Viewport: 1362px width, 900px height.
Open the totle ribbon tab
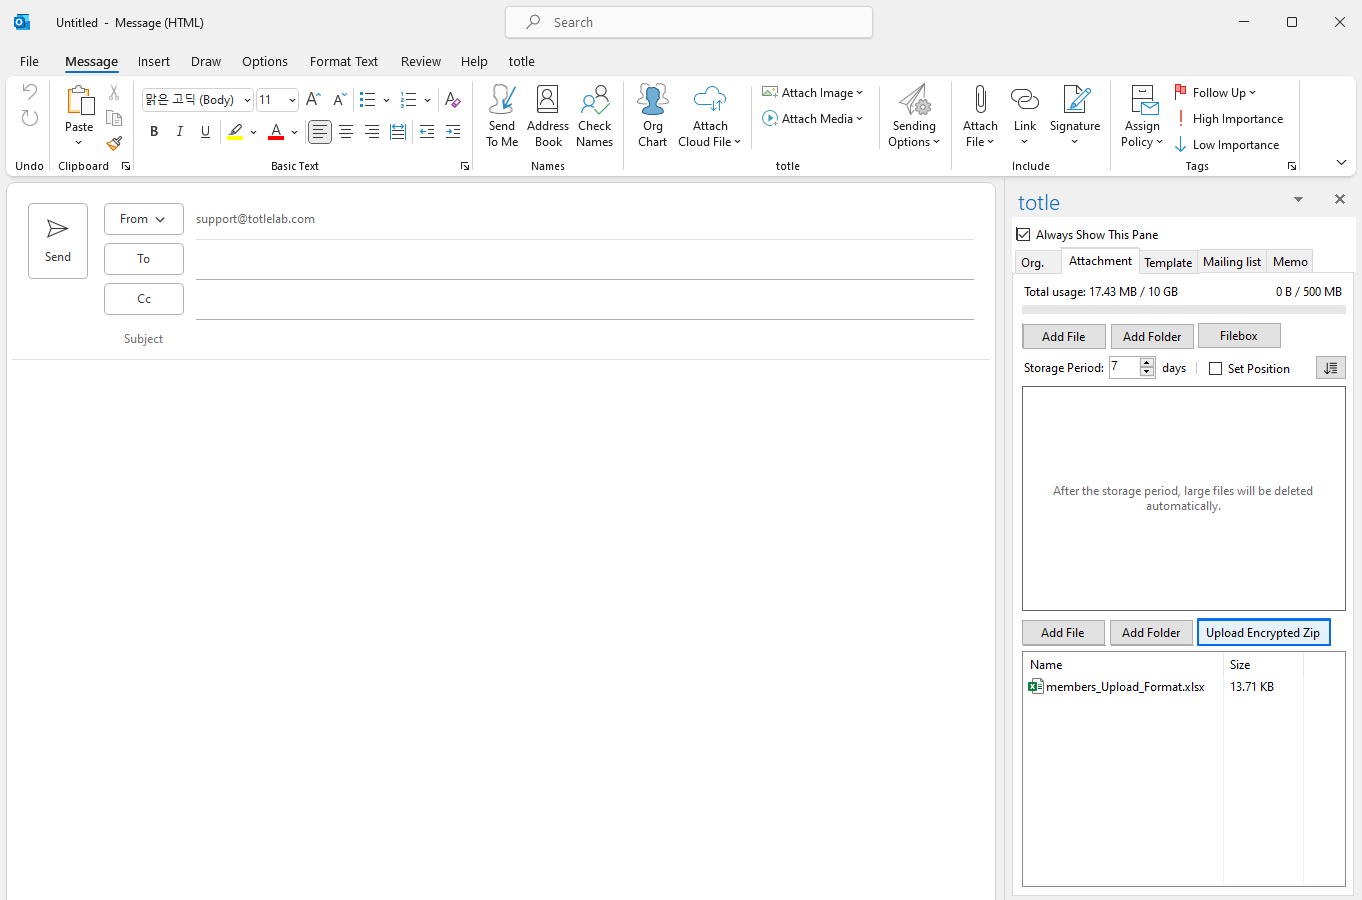pos(522,61)
